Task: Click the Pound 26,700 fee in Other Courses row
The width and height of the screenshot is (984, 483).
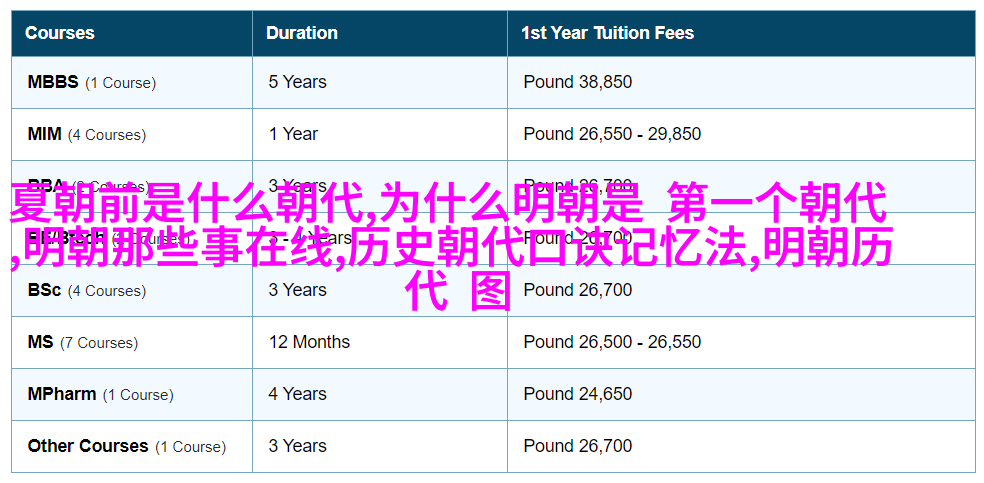Action: pos(578,447)
